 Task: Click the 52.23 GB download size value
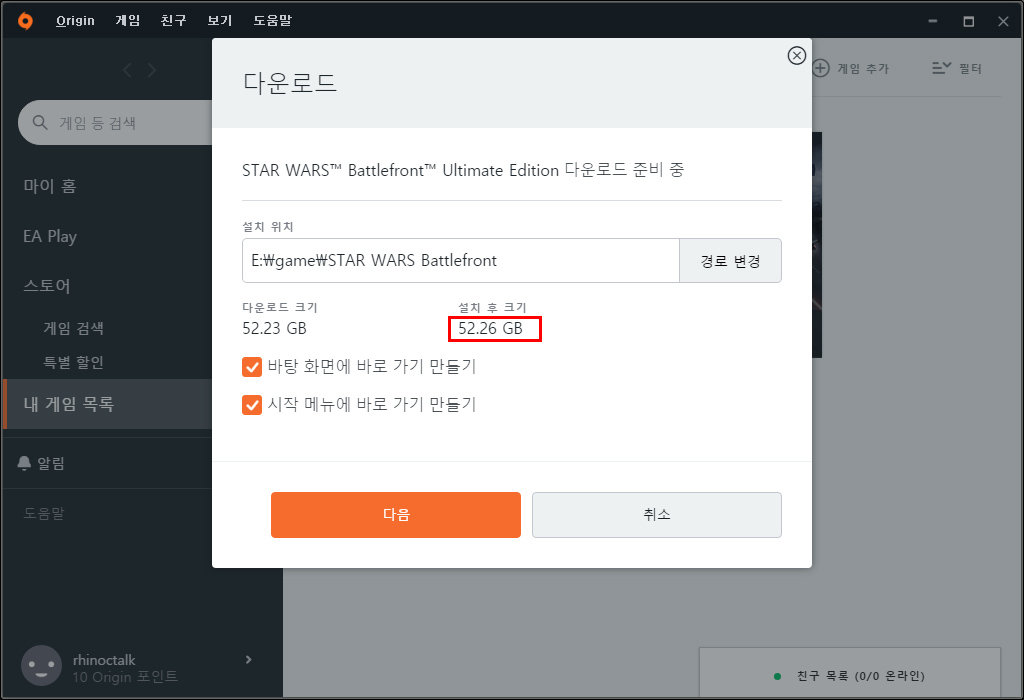pyautogui.click(x=274, y=328)
